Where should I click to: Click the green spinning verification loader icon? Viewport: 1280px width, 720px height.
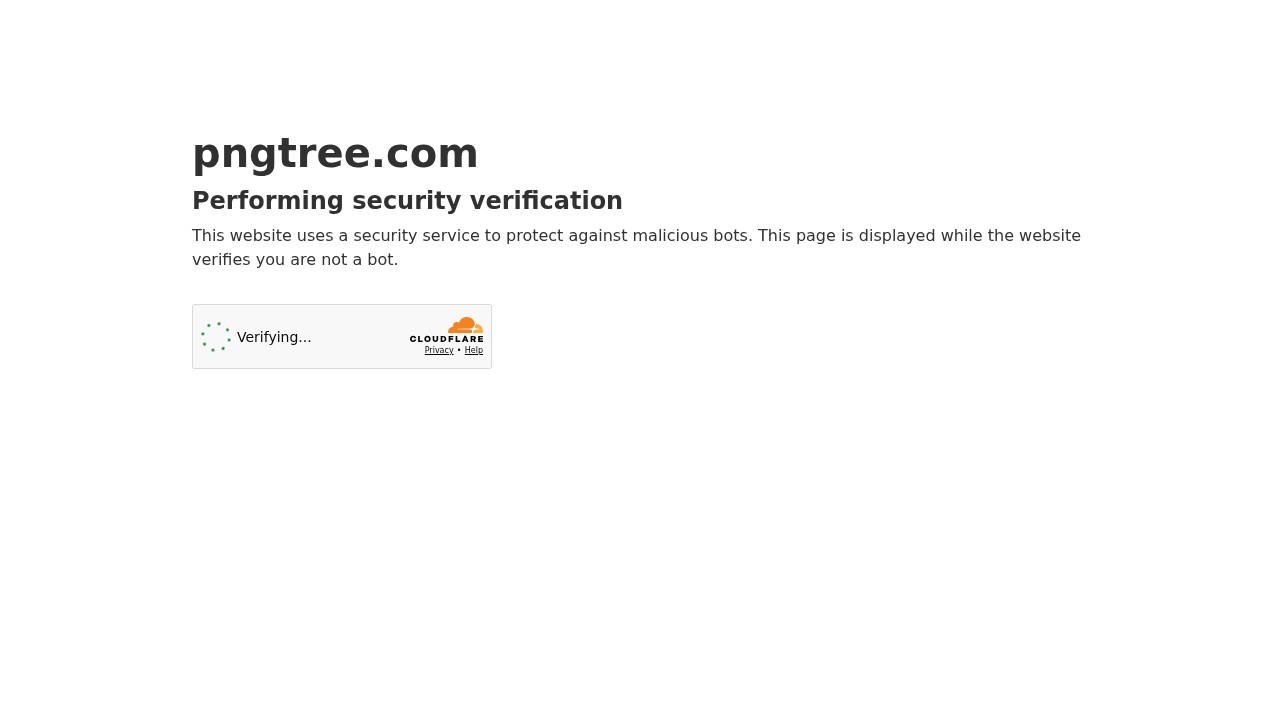pyautogui.click(x=216, y=337)
